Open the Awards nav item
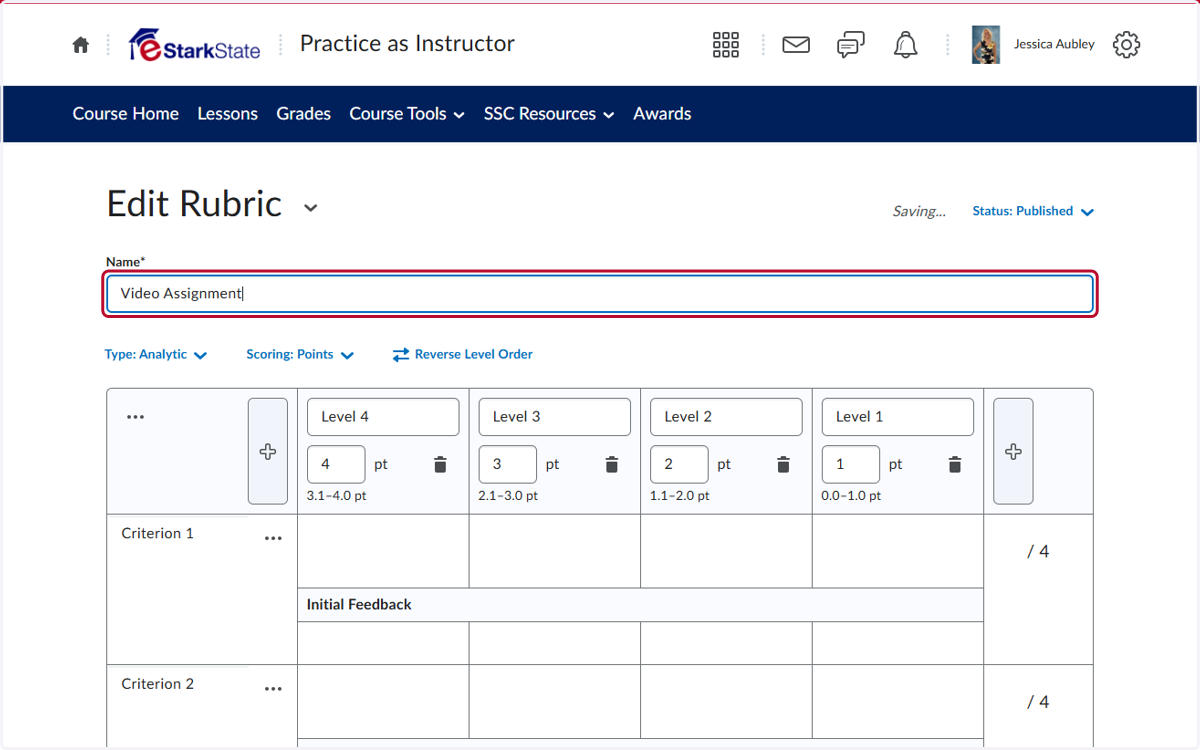Screen dimensions: 1200x750 tap(662, 114)
